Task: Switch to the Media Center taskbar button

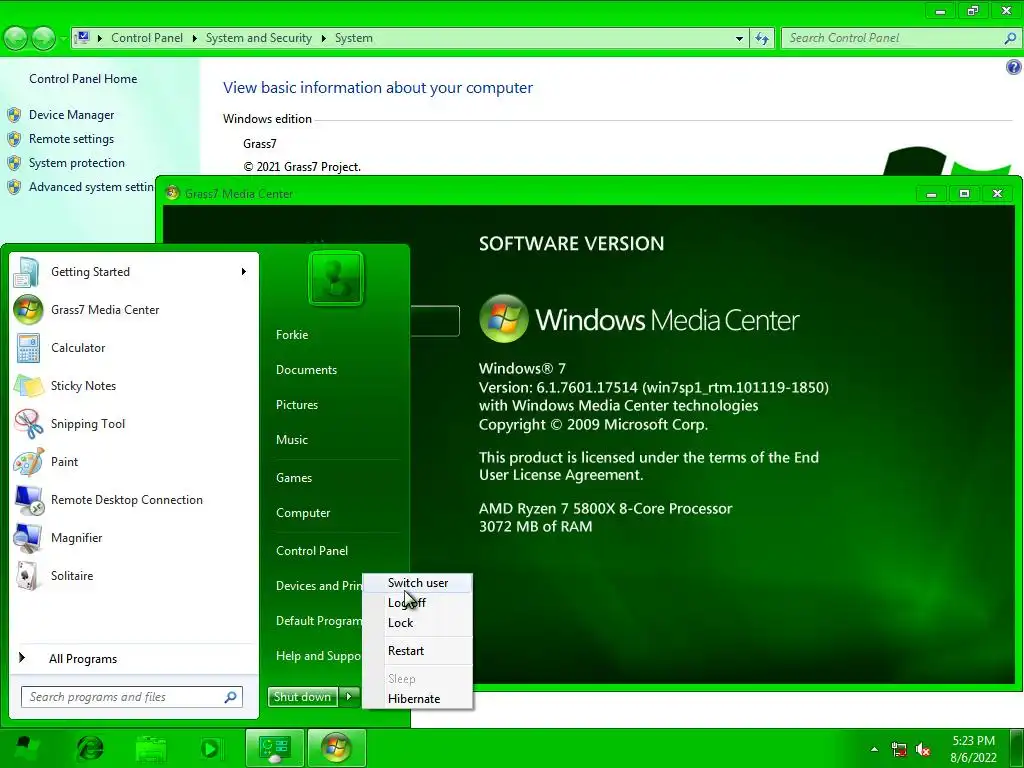Action: coord(336,748)
